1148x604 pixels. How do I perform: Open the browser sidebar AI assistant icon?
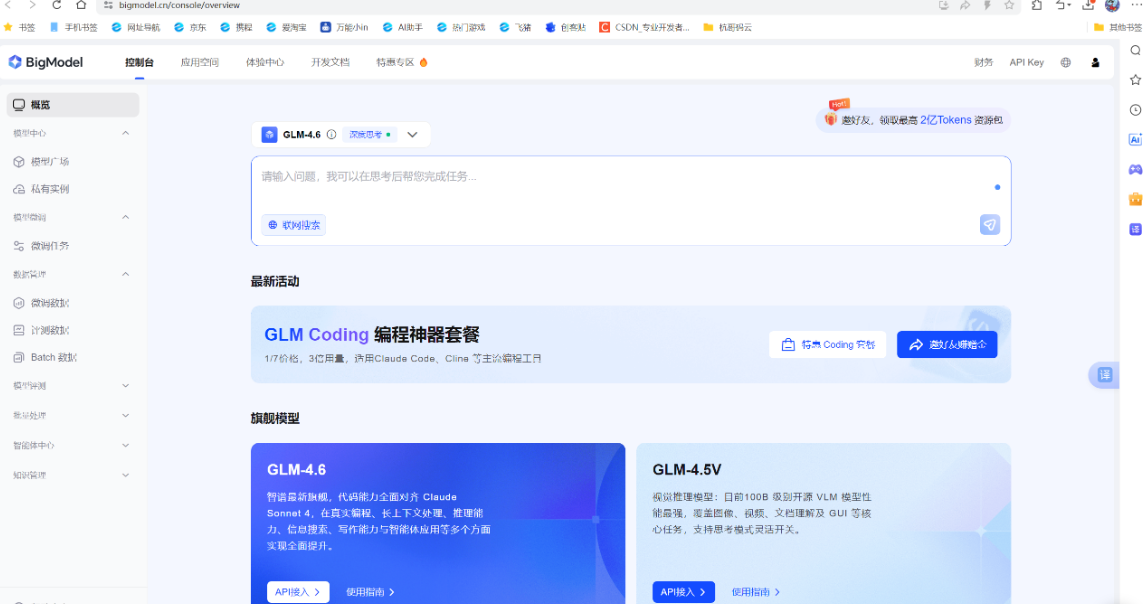coord(1135,140)
